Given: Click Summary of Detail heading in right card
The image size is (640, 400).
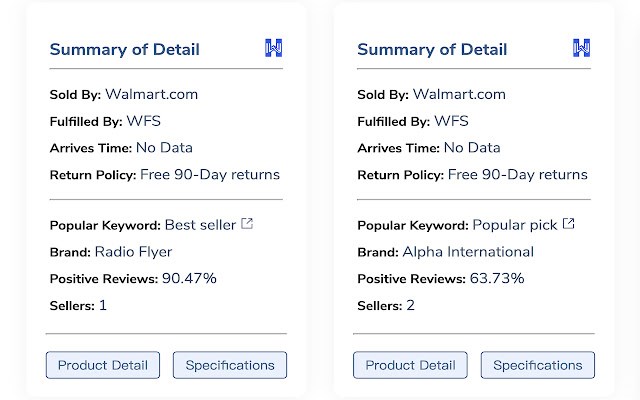Looking at the screenshot, I should point(432,50).
